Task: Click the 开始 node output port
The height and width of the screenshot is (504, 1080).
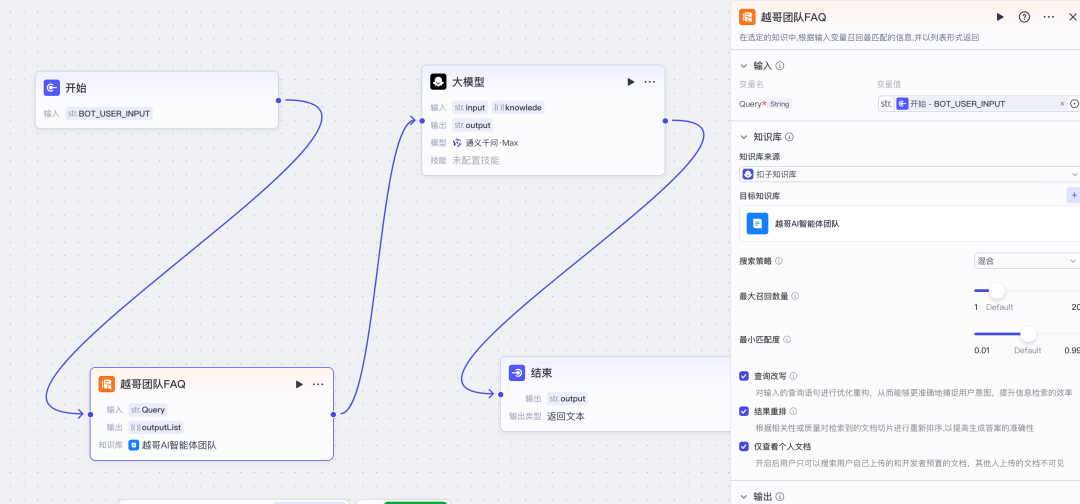Action: tap(278, 101)
